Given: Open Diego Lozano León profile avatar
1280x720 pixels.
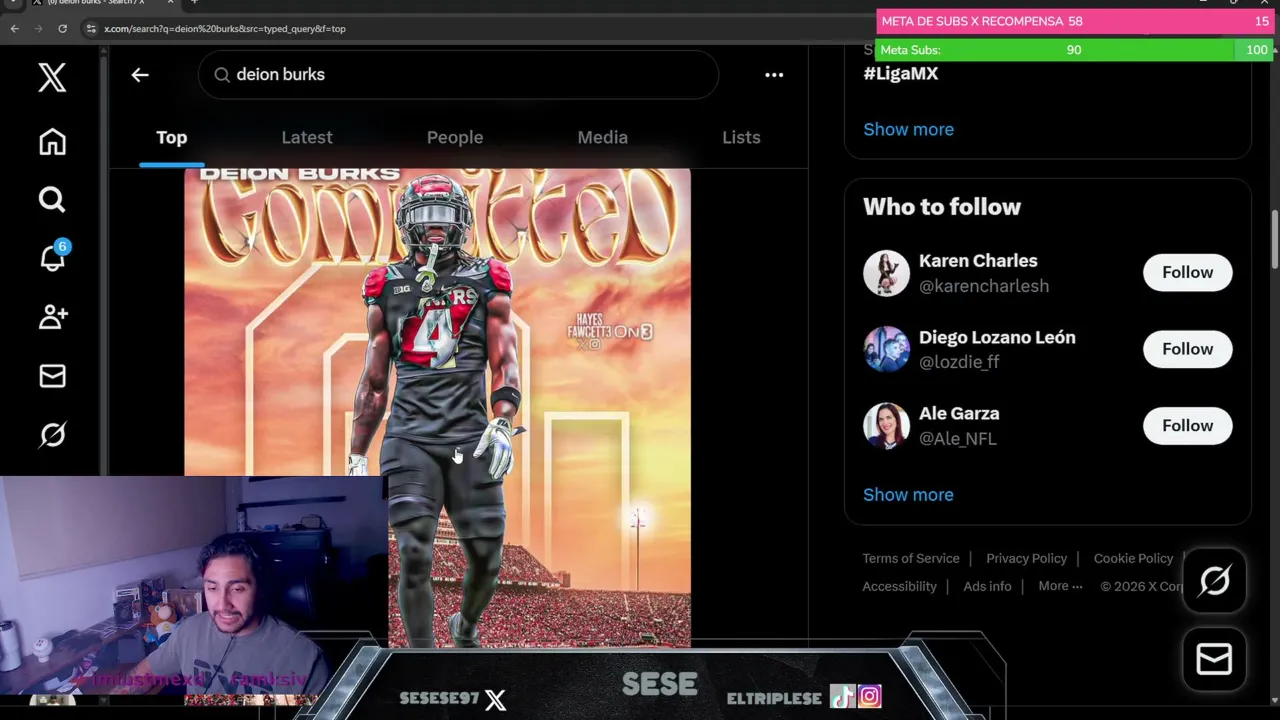Looking at the screenshot, I should click(x=886, y=349).
